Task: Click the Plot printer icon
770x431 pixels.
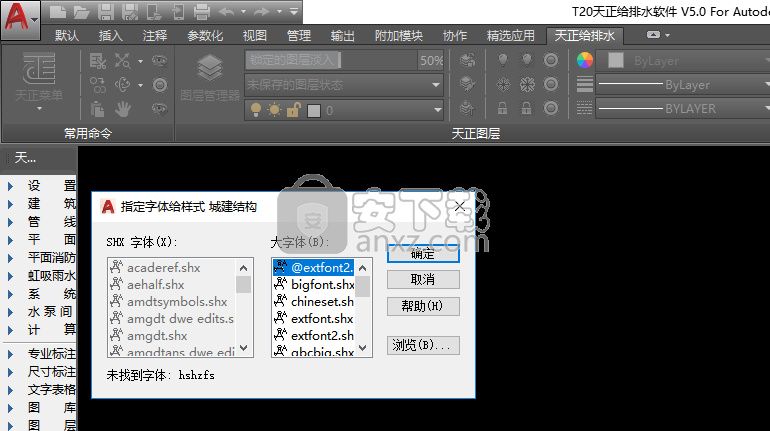Action: (x=202, y=11)
